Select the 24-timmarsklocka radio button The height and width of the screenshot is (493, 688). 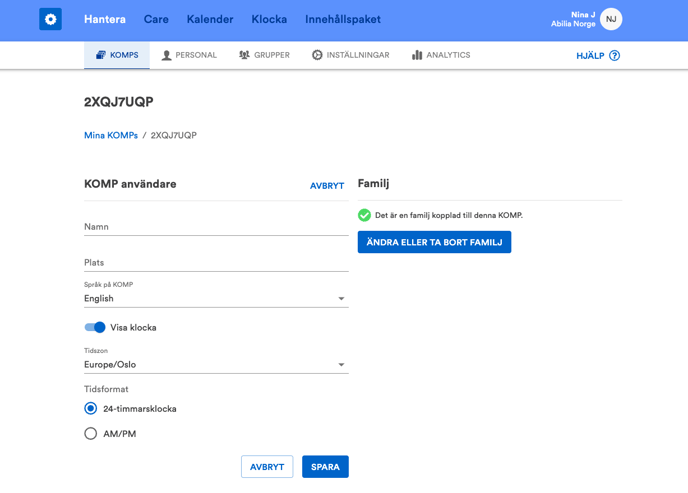point(91,408)
